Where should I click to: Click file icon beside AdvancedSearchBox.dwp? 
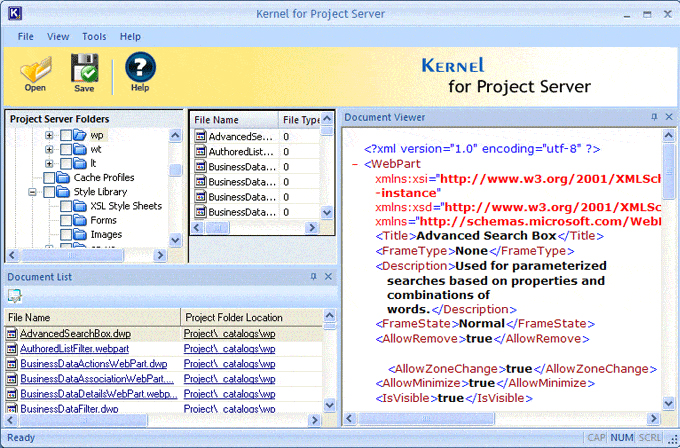coord(12,334)
